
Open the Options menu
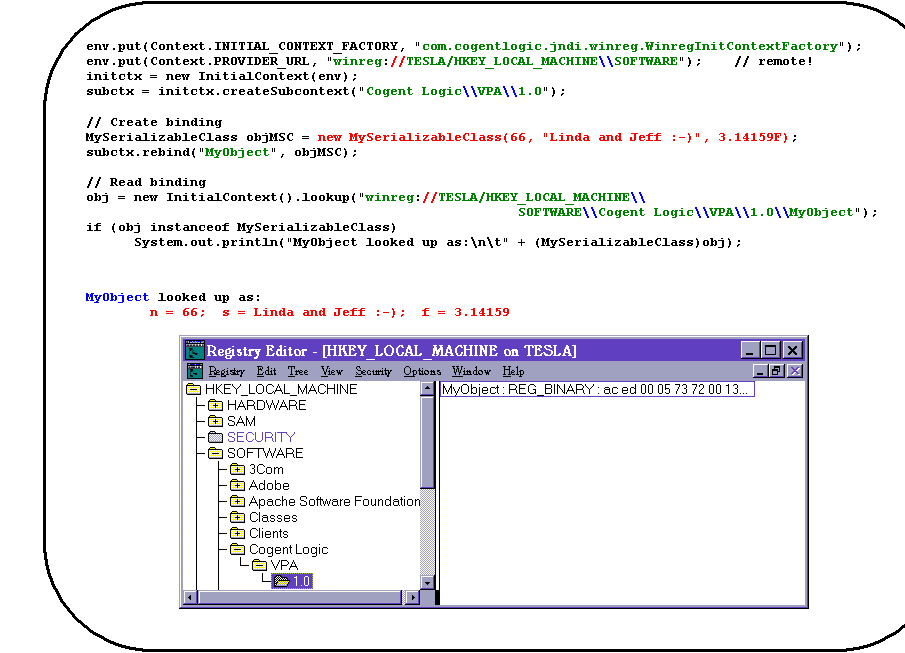(422, 371)
